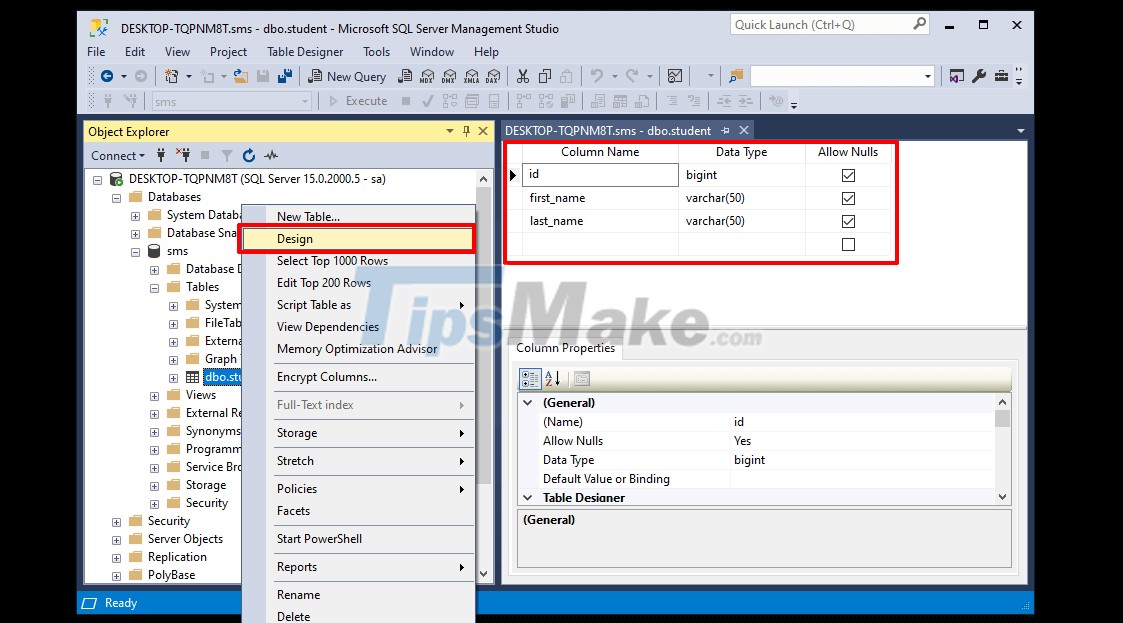
Task: Toggle Allow Nulls for first_name
Action: (x=848, y=198)
